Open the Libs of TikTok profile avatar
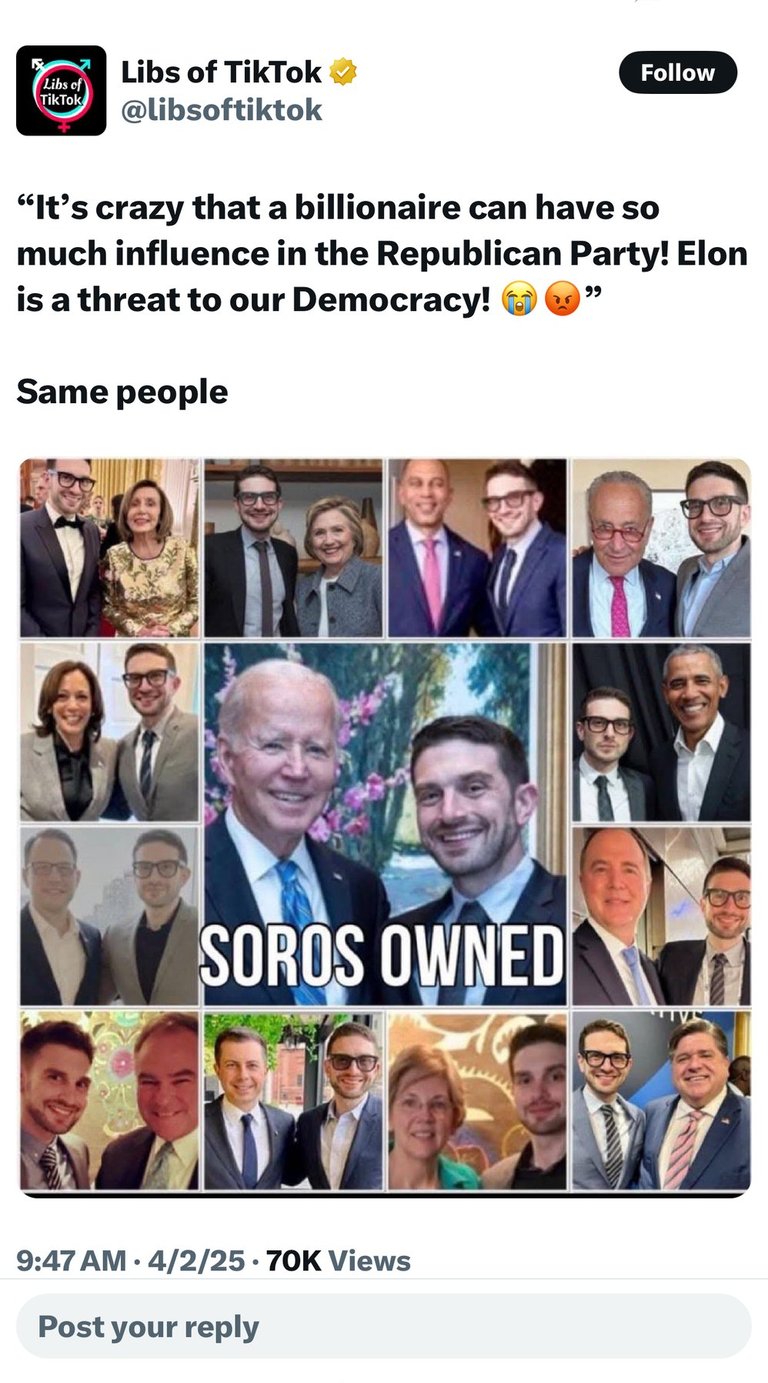The width and height of the screenshot is (768, 1383). (x=61, y=90)
